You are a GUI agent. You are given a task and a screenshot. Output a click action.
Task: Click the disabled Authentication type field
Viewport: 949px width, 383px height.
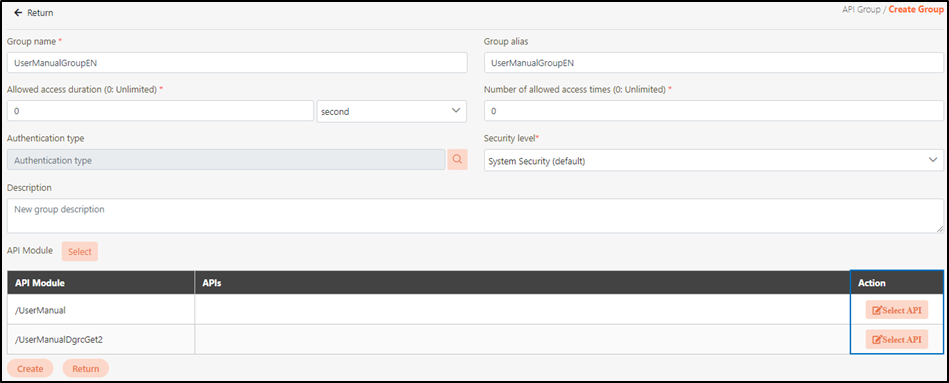226,160
